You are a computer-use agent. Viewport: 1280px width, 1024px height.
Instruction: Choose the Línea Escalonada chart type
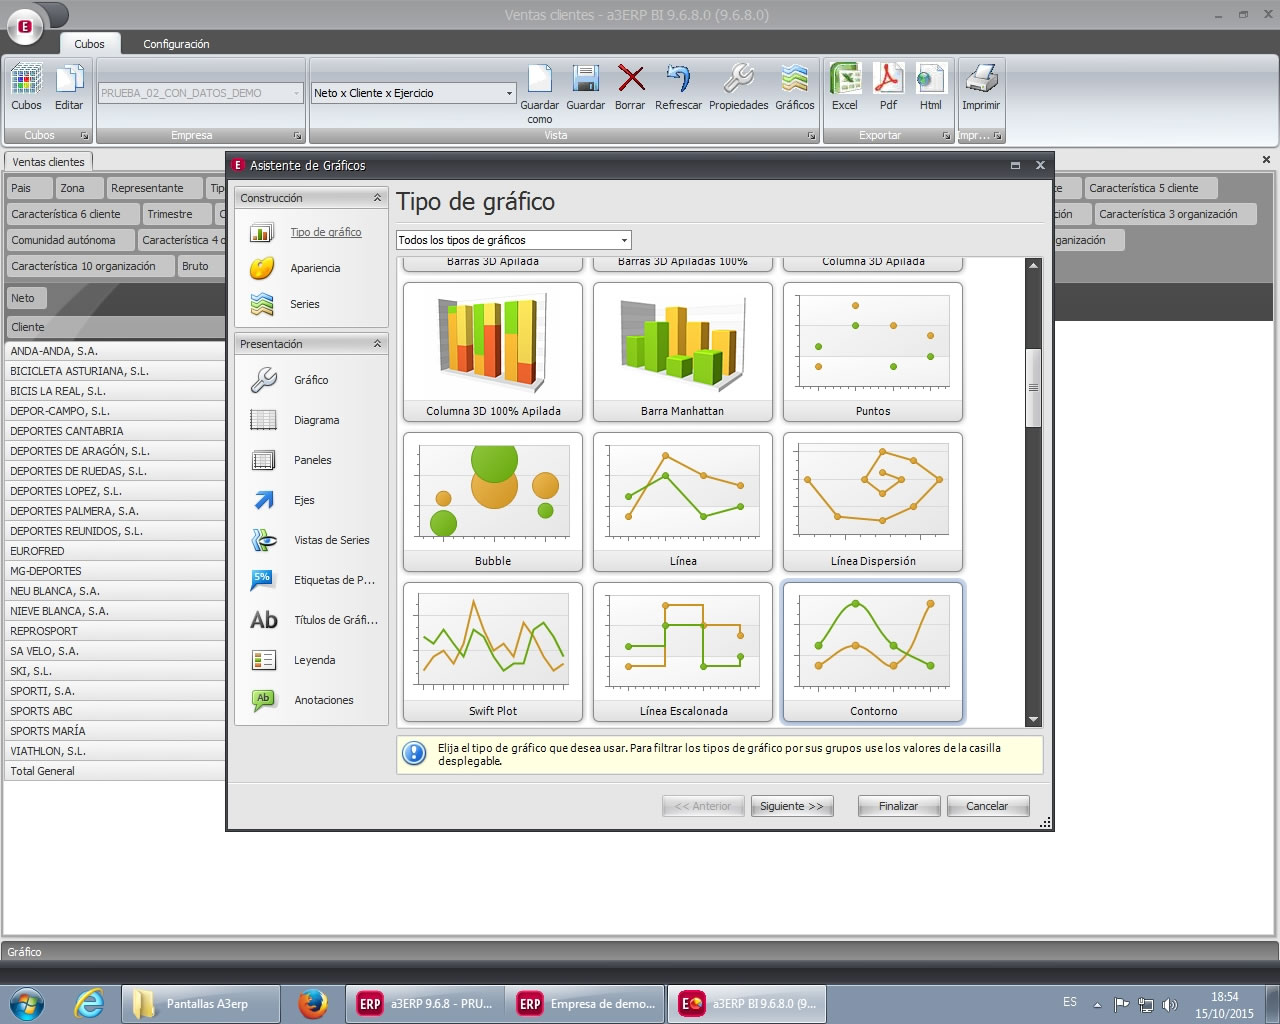[x=683, y=652]
